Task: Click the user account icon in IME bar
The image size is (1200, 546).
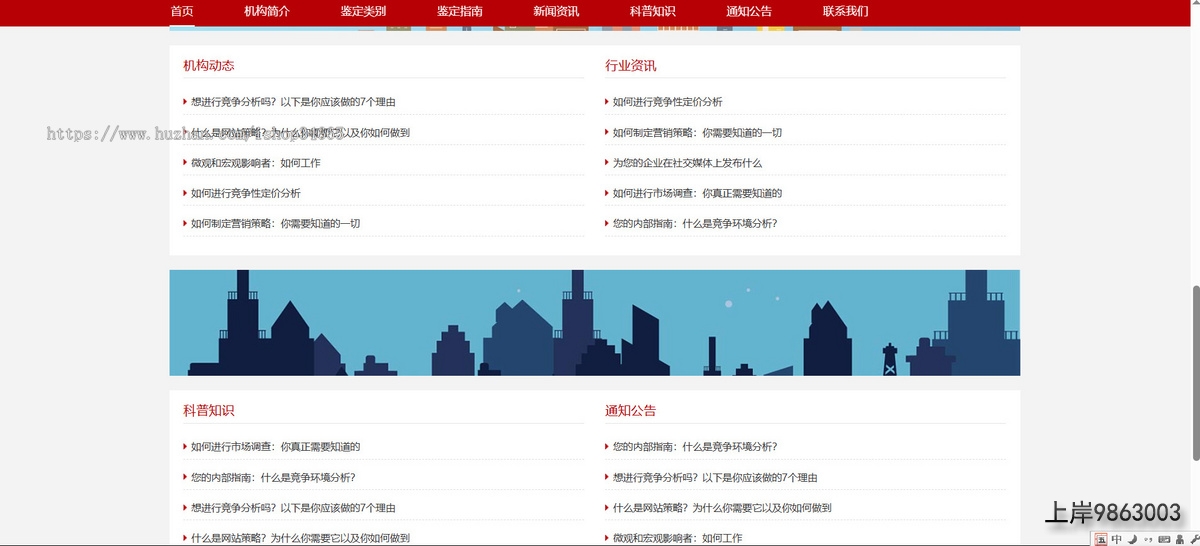Action: click(1180, 539)
